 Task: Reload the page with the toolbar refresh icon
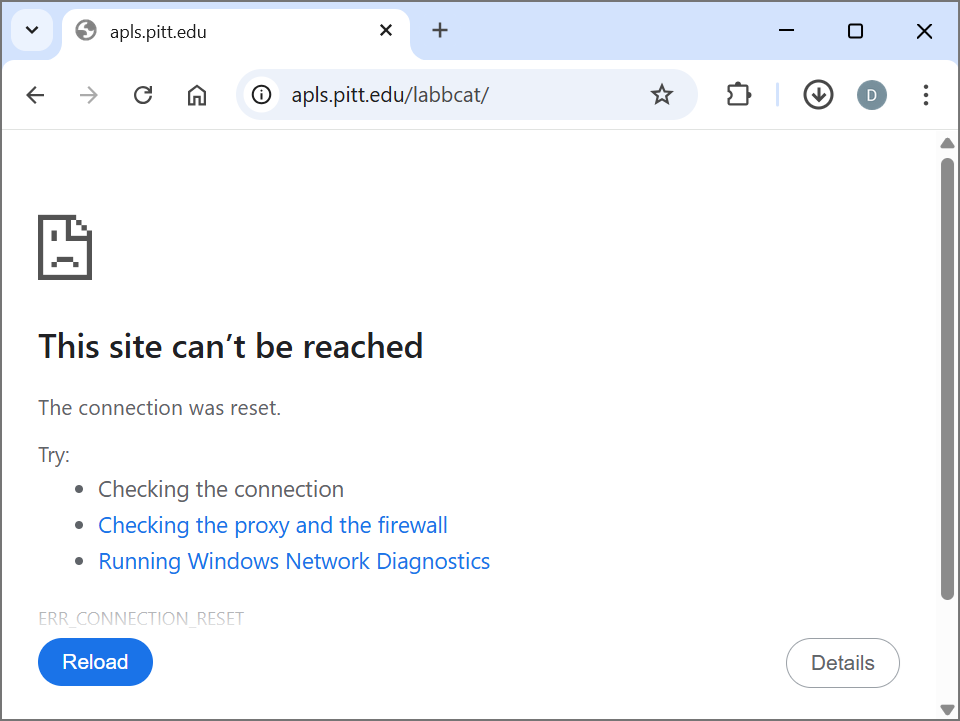tap(143, 95)
